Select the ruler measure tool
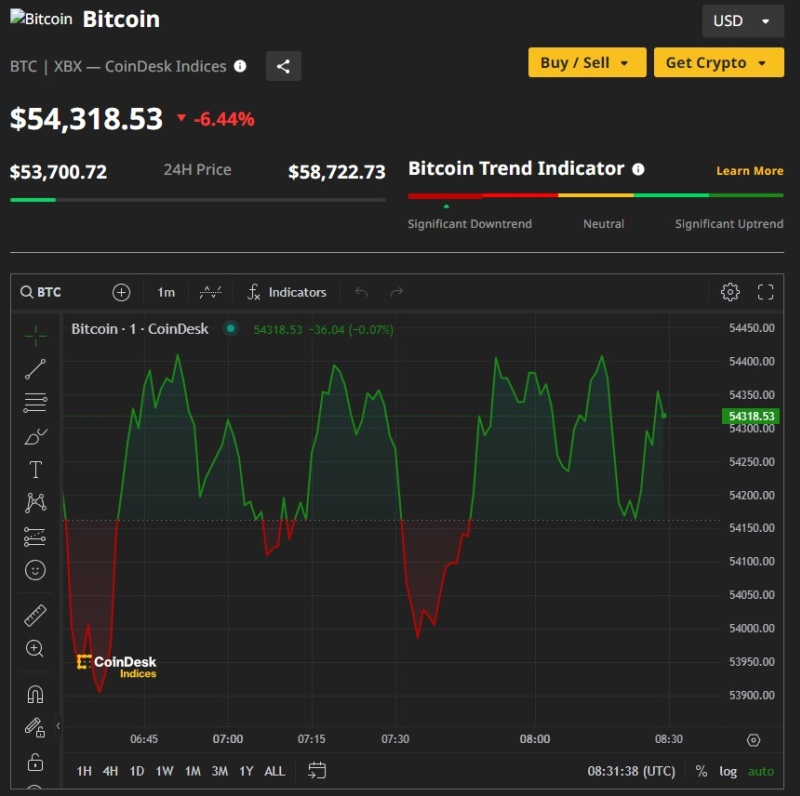This screenshot has height=796, width=800. [x=35, y=615]
